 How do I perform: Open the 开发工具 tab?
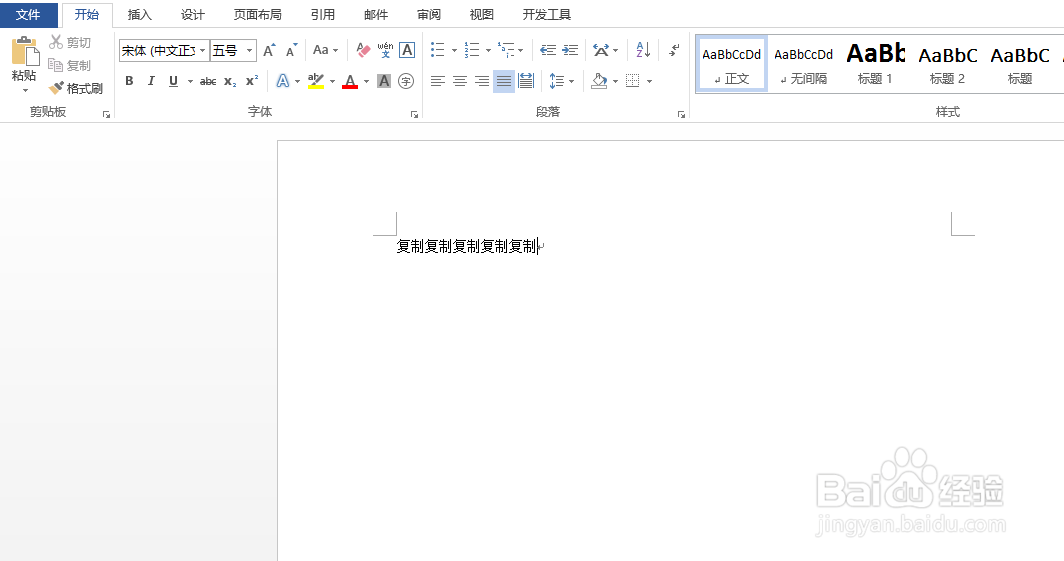[547, 14]
